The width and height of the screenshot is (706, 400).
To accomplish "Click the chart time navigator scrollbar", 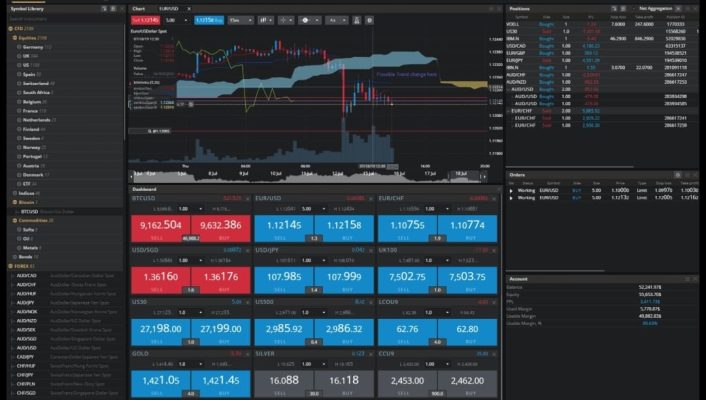I will (308, 176).
